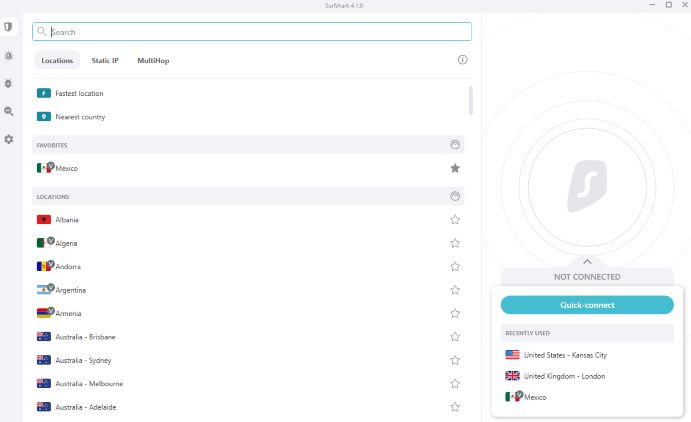Connect to Nearest country
Image resolution: width=691 pixels, height=422 pixels.
click(x=248, y=117)
